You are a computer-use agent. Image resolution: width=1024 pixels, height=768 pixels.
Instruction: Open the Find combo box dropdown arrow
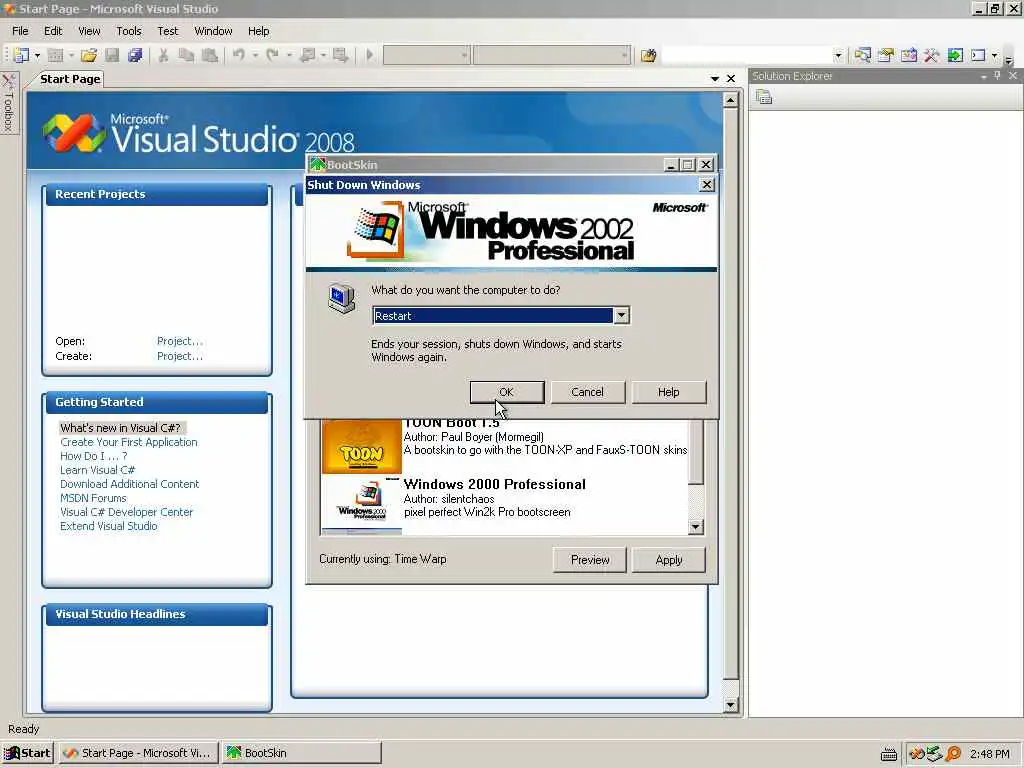pyautogui.click(x=838, y=56)
